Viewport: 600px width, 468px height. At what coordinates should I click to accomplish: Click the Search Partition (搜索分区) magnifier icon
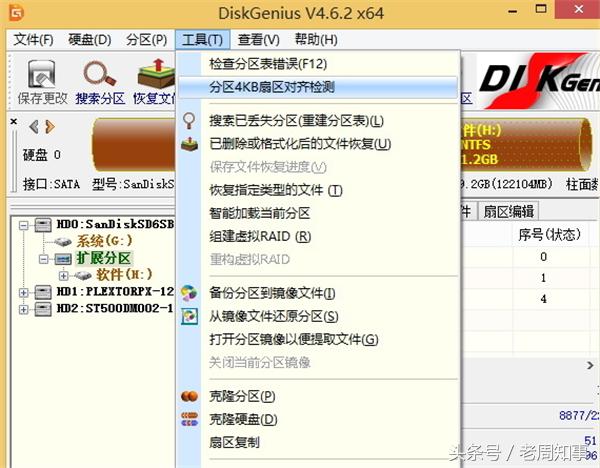coord(99,73)
